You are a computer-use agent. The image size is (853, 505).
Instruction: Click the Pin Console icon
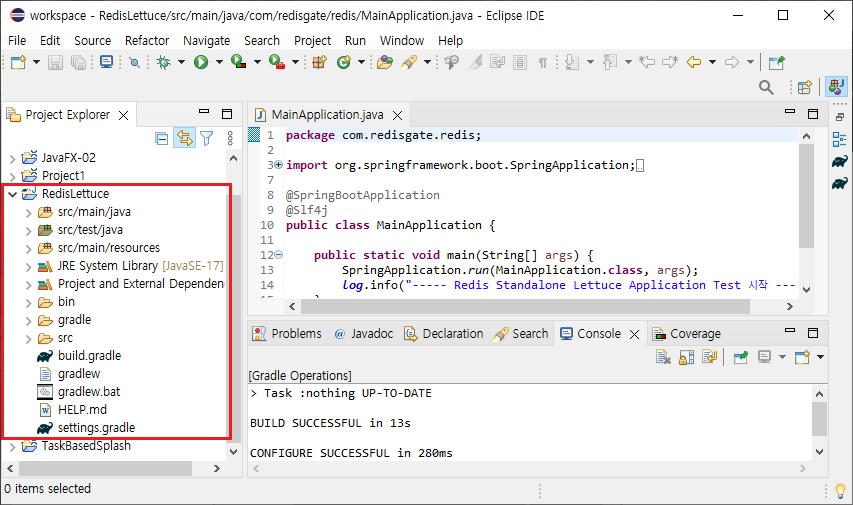tap(740, 357)
